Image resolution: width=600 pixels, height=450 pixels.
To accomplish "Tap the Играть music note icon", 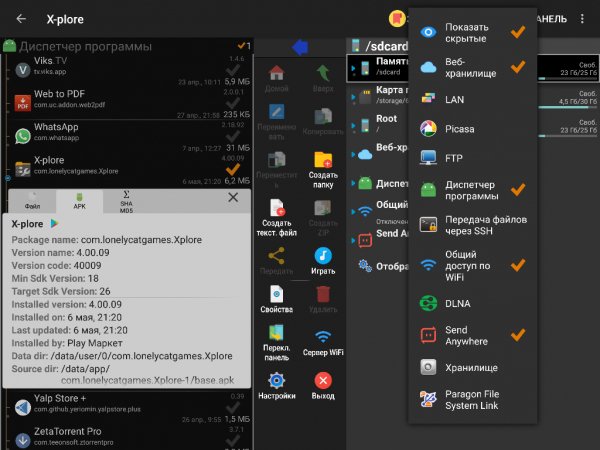I will (323, 256).
